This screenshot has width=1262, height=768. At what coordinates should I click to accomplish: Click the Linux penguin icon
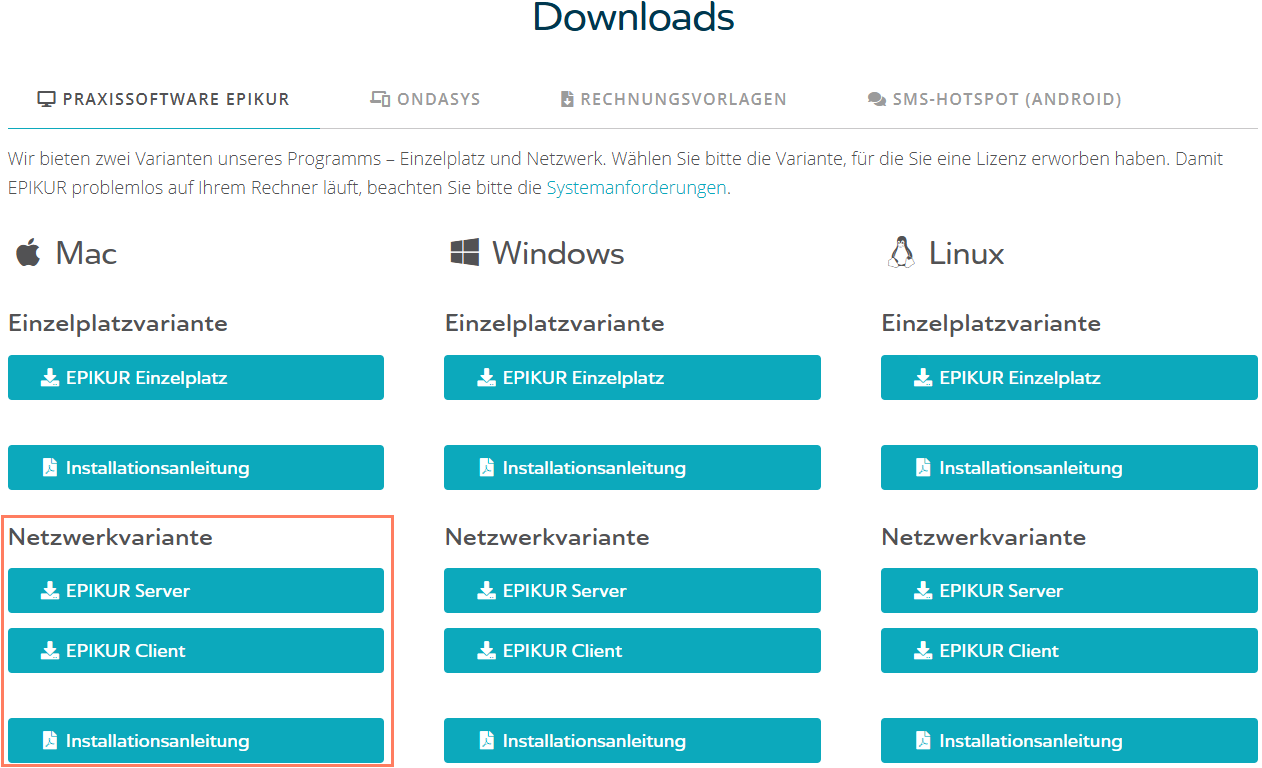click(x=901, y=252)
